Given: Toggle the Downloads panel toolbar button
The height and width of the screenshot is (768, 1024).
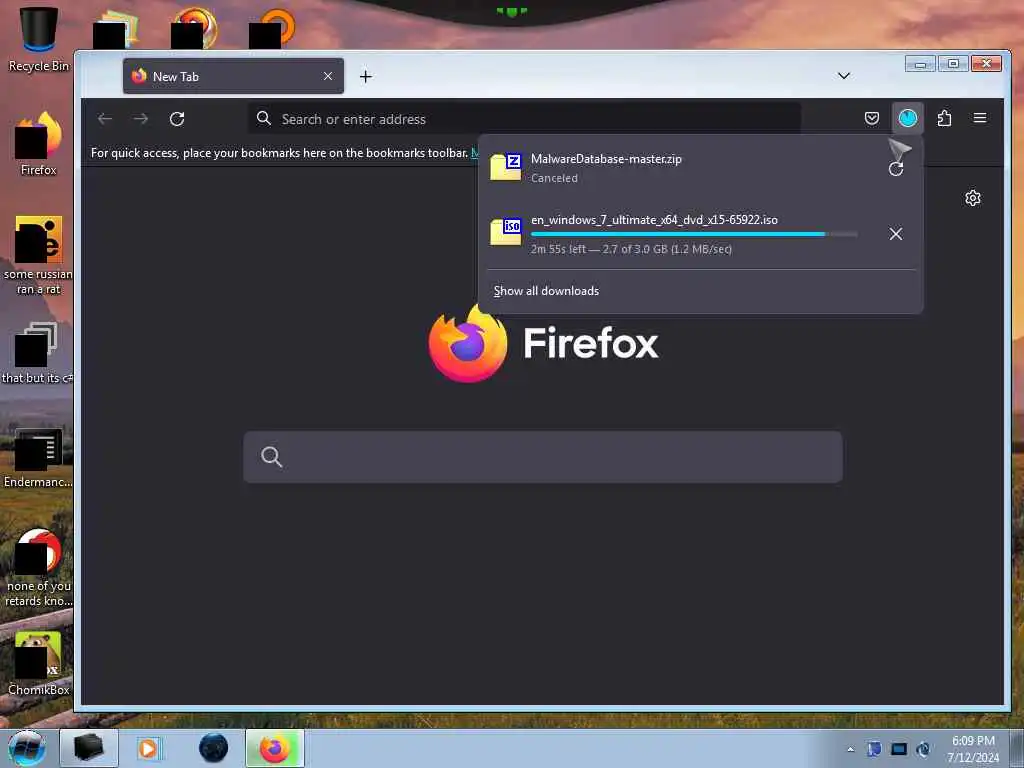Looking at the screenshot, I should pyautogui.click(x=908, y=118).
